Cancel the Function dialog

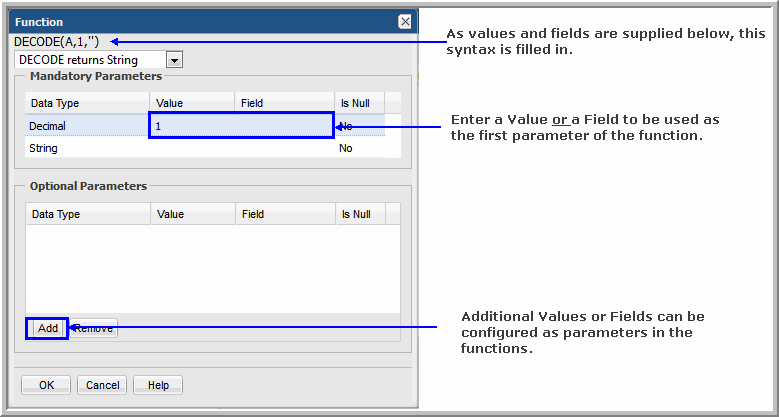tap(103, 385)
